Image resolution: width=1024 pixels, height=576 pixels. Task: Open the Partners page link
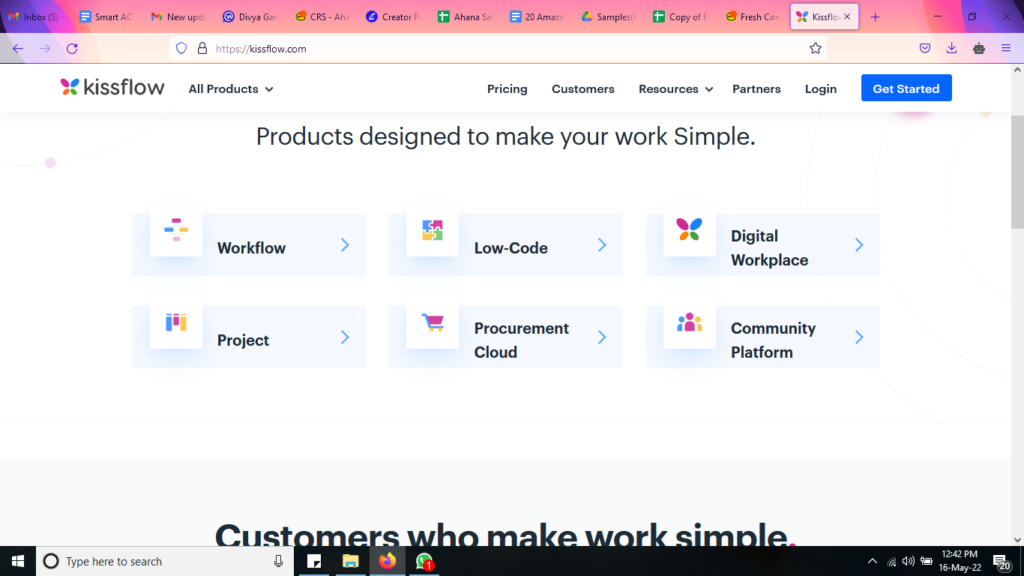pyautogui.click(x=756, y=89)
